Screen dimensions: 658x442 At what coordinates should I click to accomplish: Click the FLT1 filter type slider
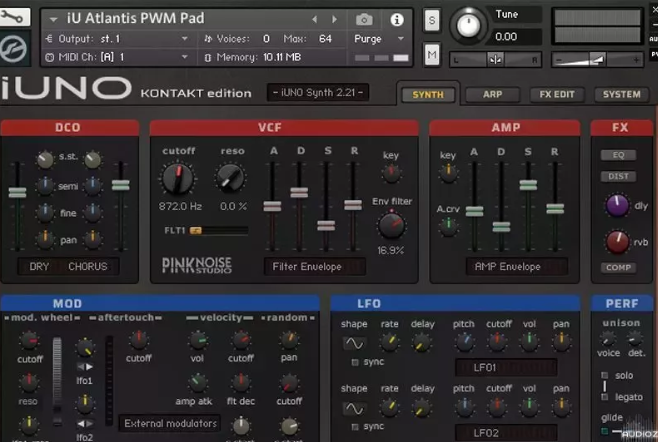(x=219, y=230)
